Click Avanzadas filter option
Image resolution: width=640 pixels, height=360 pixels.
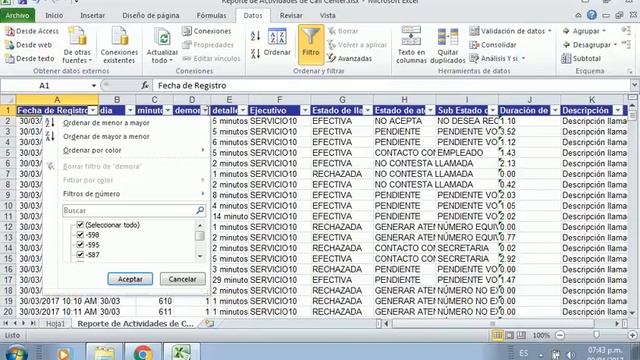[x=350, y=58]
